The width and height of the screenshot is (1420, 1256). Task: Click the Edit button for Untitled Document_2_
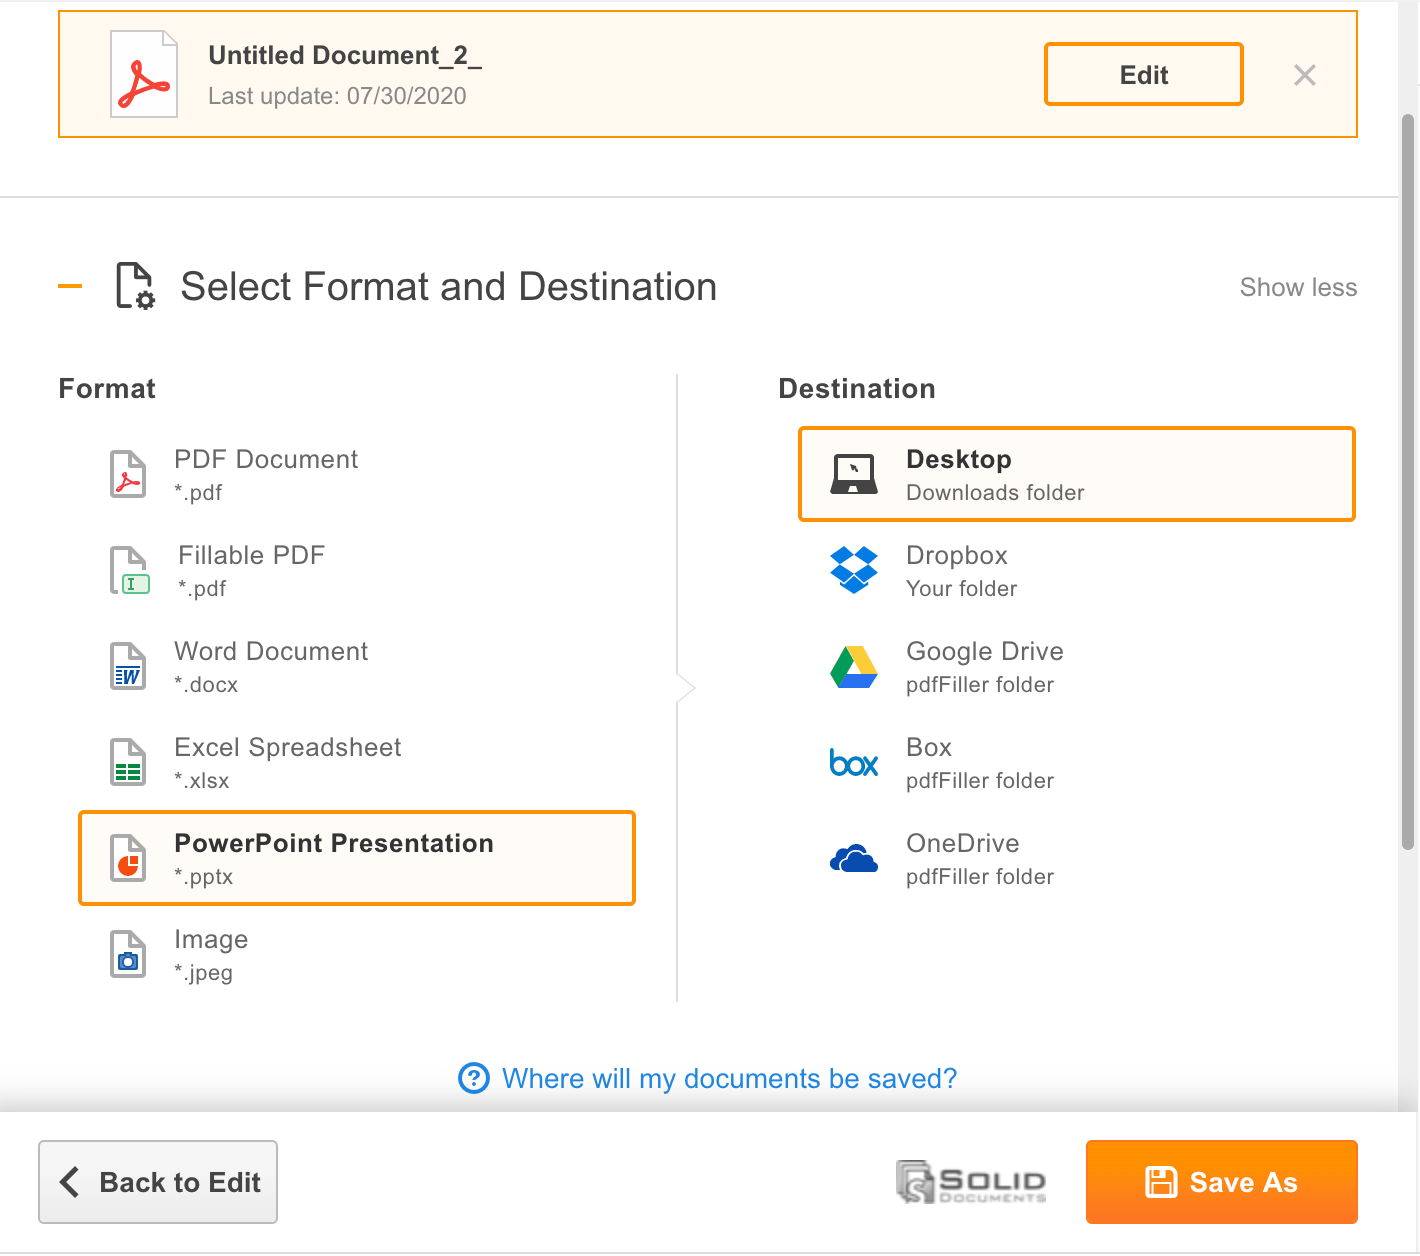click(x=1144, y=74)
